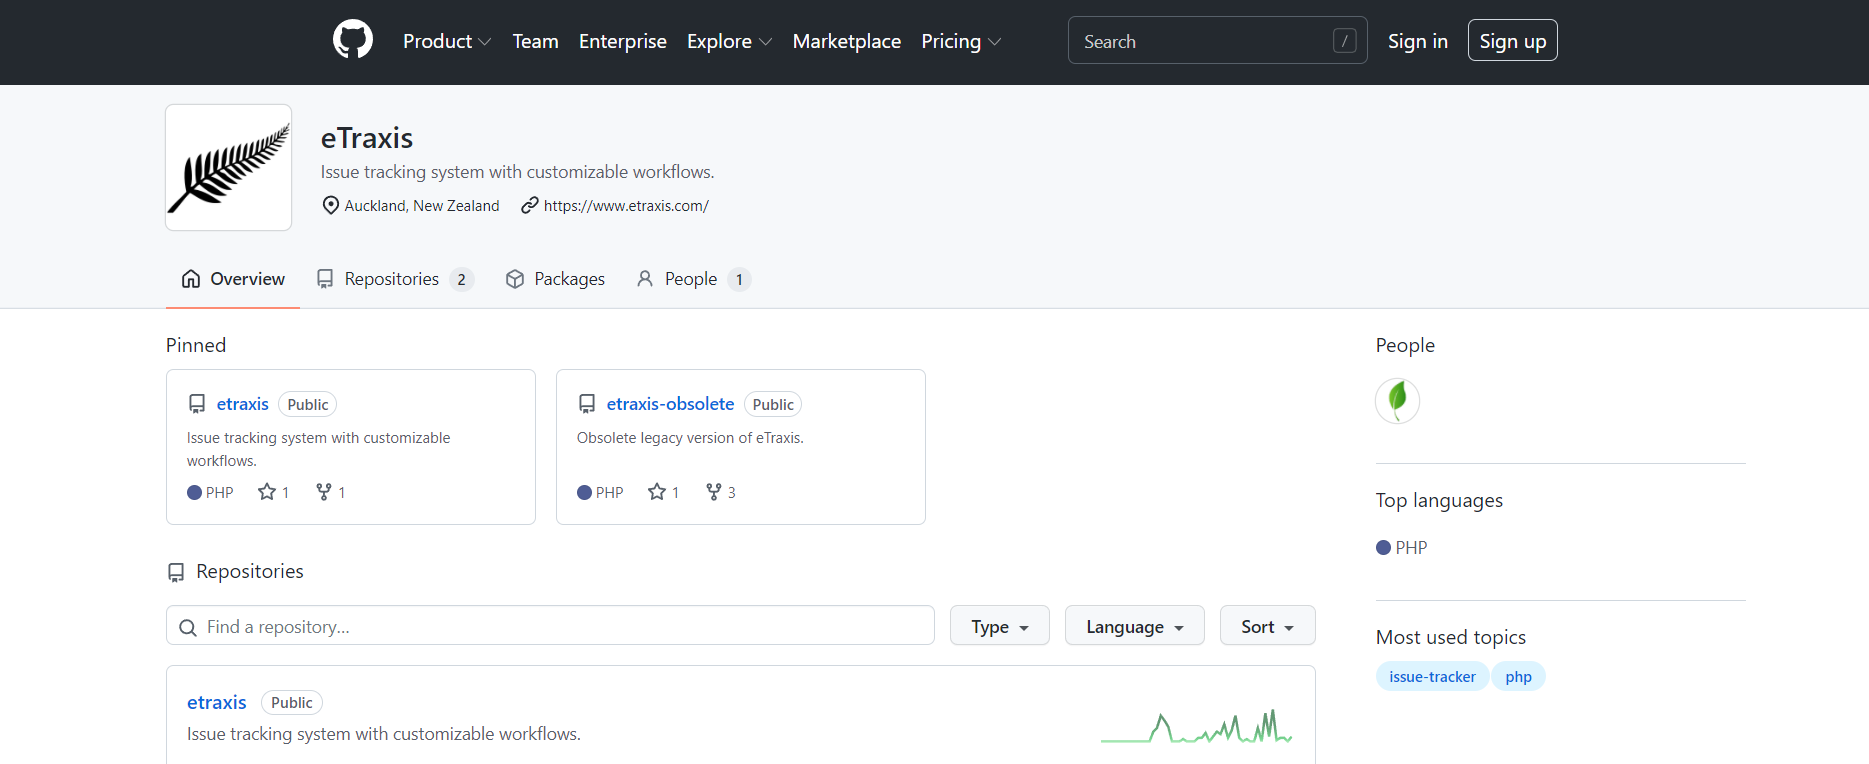This screenshot has height=764, width=1869.
Task: Click the issue-tracker topic tag
Action: [1432, 677]
